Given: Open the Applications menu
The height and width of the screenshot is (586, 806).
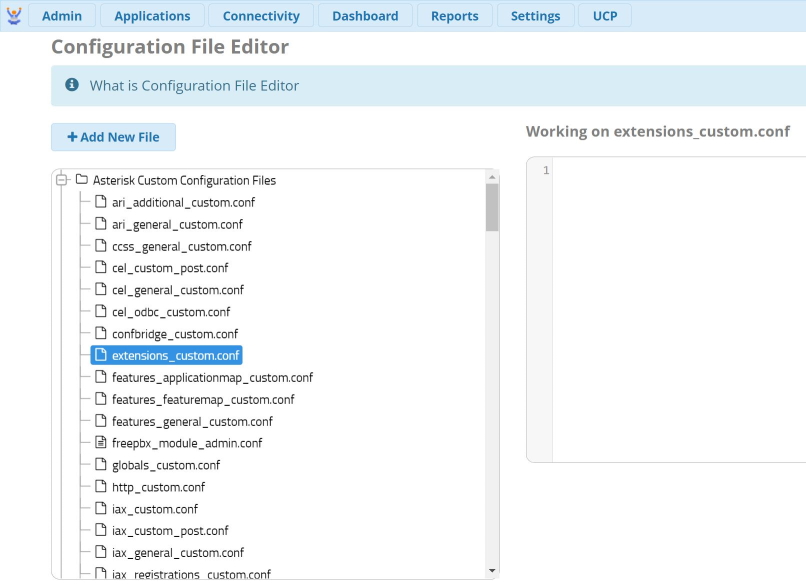Looking at the screenshot, I should coord(152,16).
